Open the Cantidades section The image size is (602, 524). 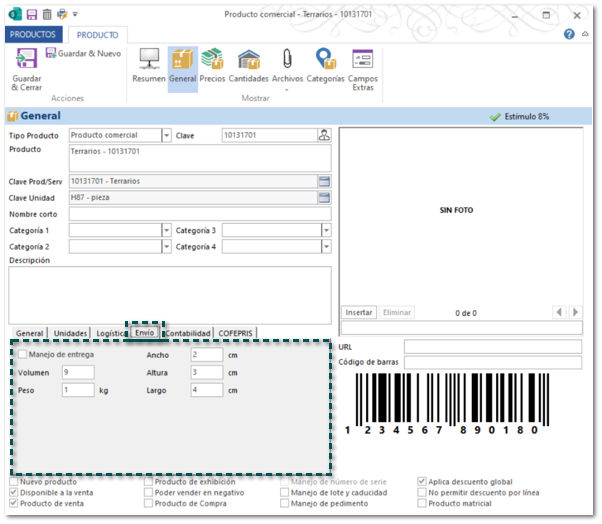tap(248, 59)
